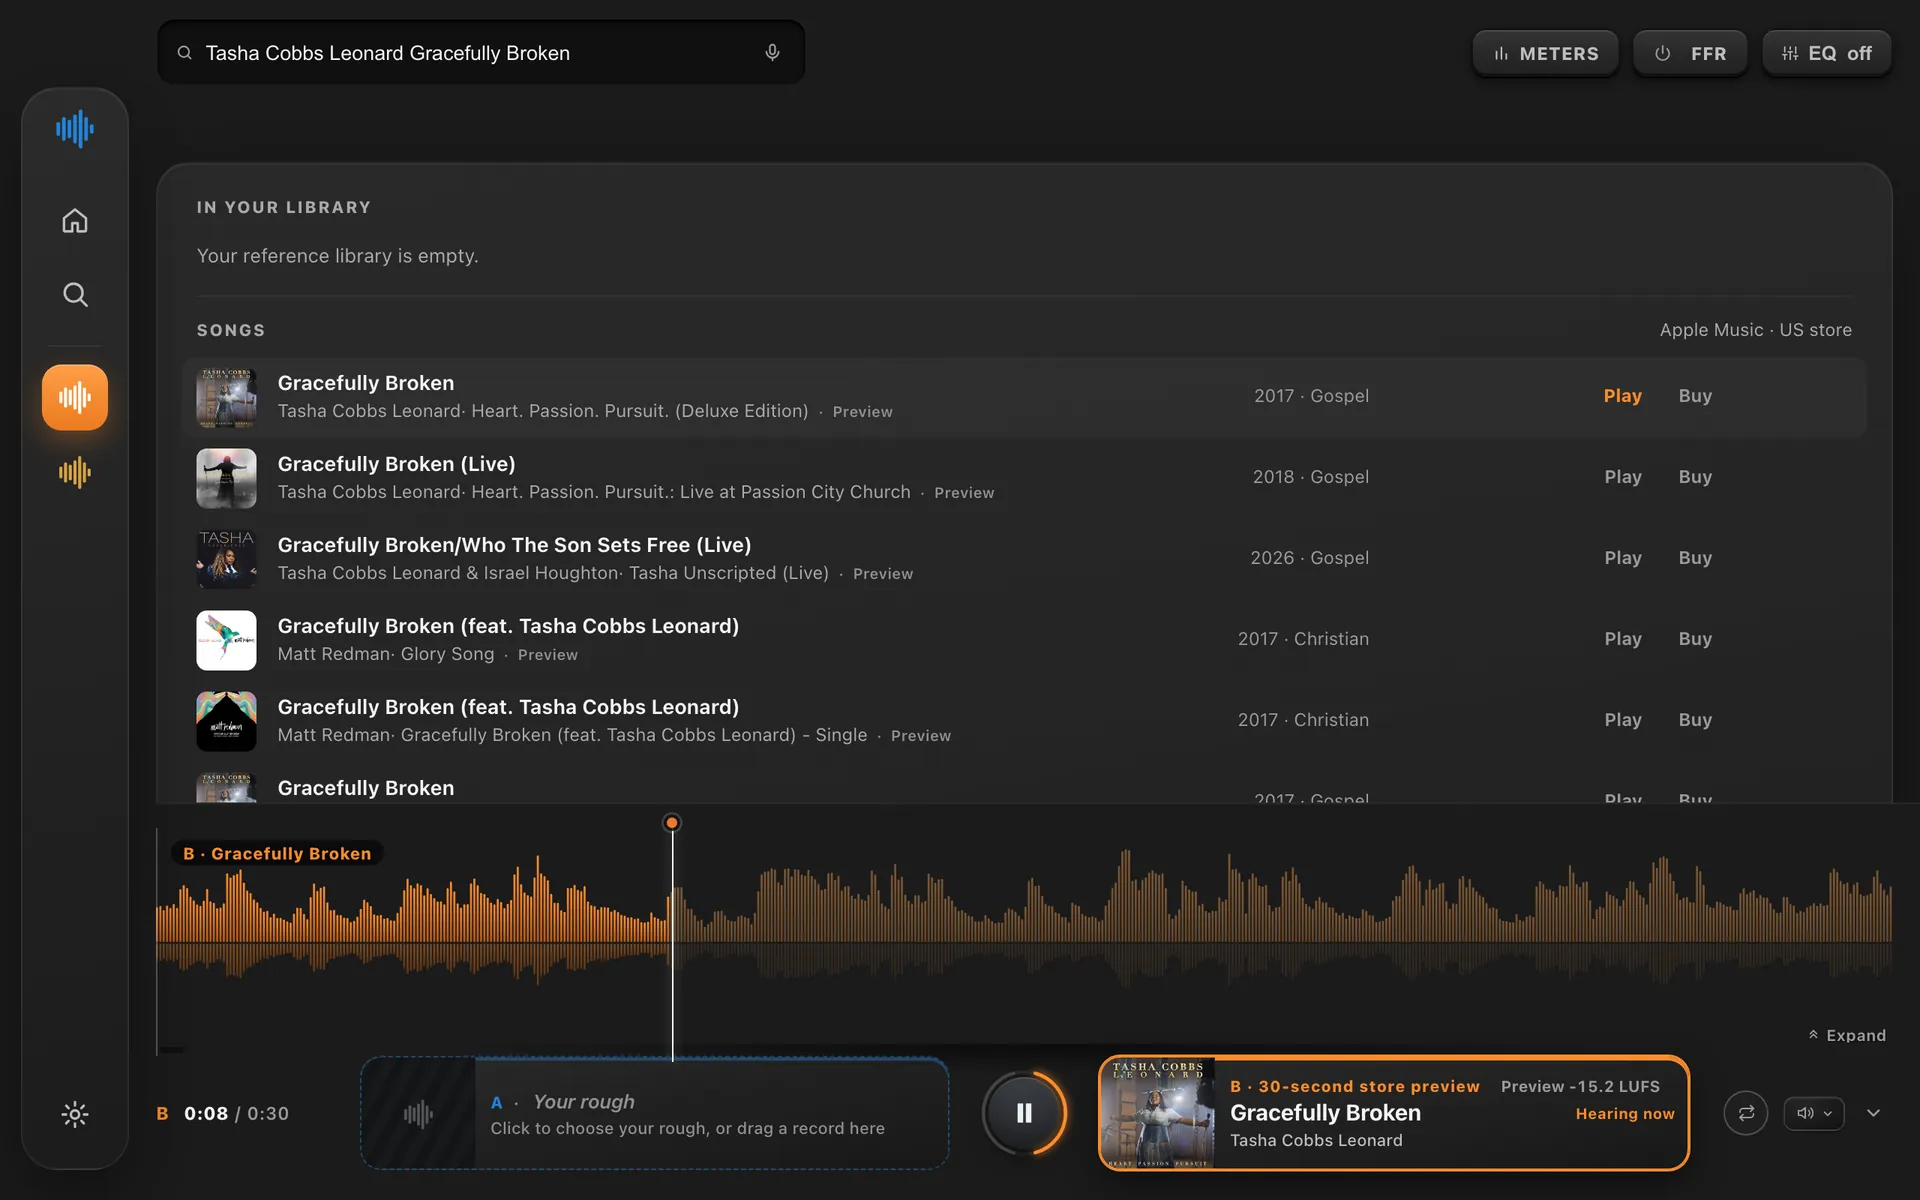Screen dimensions: 1920x1200
Task: Click the B · Gracefully Broken waveform label
Action: click(277, 853)
